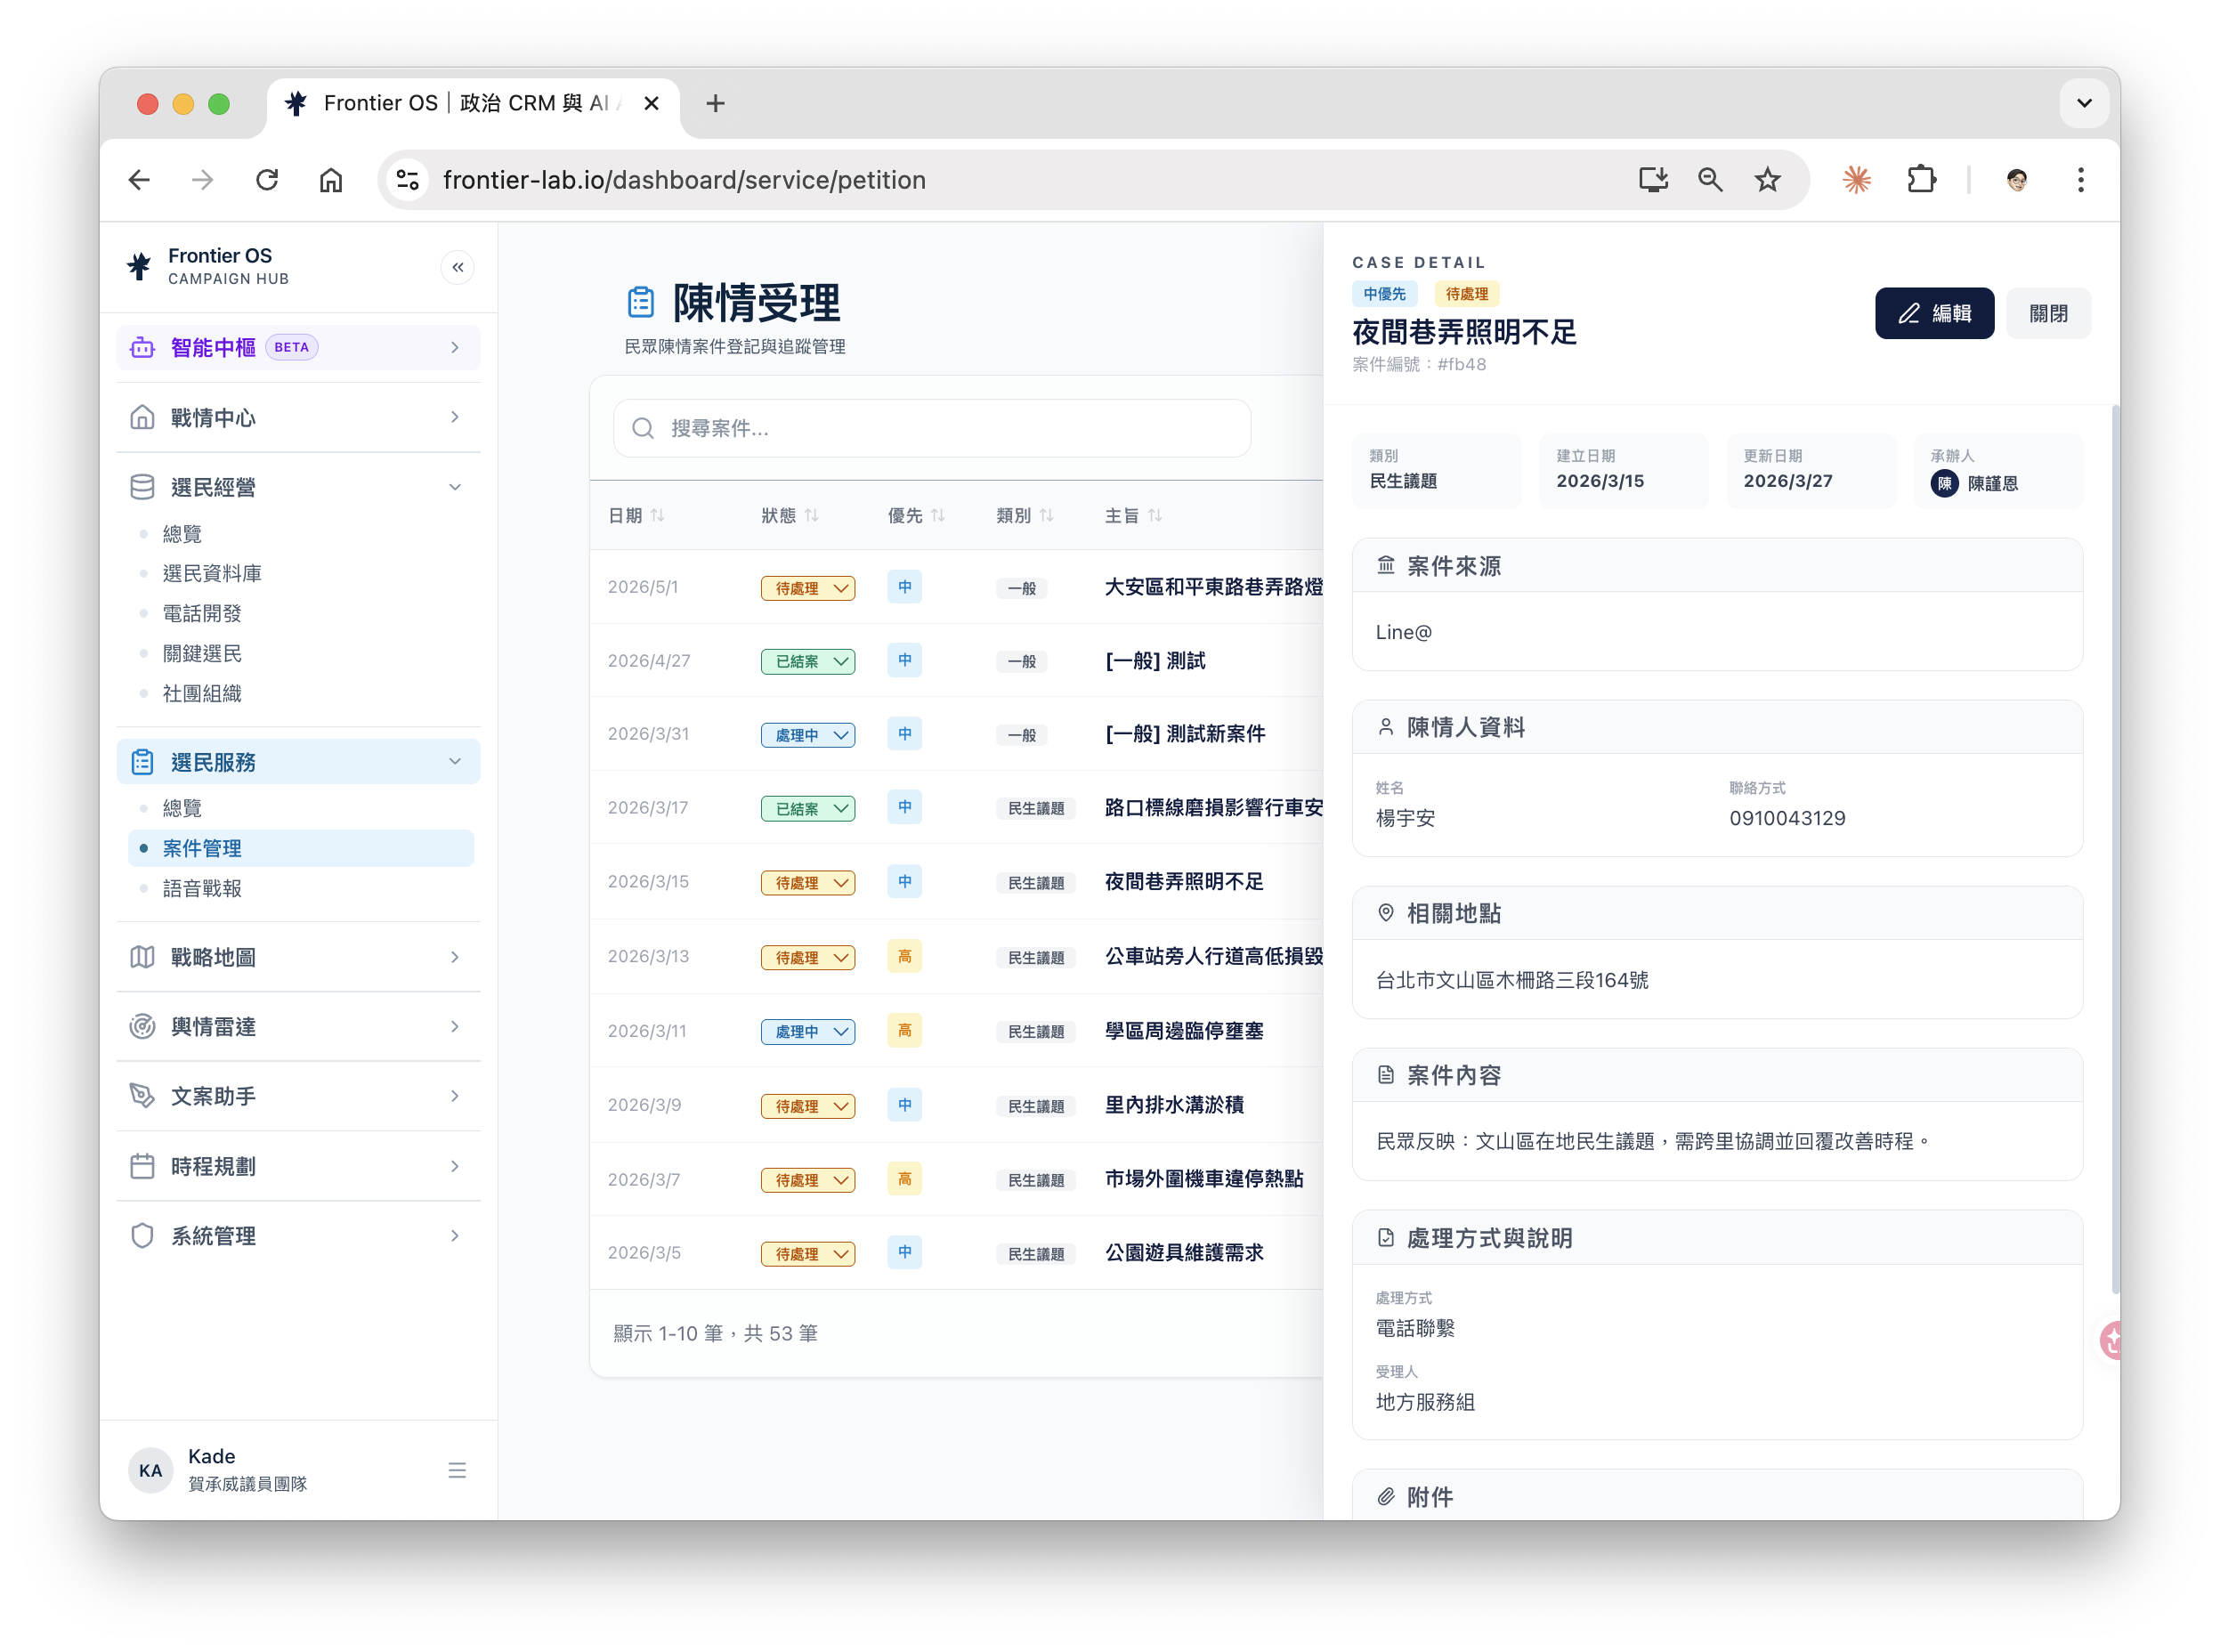This screenshot has width=2220, height=1652.
Task: Open 選民資料庫 in sidebar
Action: 212,573
